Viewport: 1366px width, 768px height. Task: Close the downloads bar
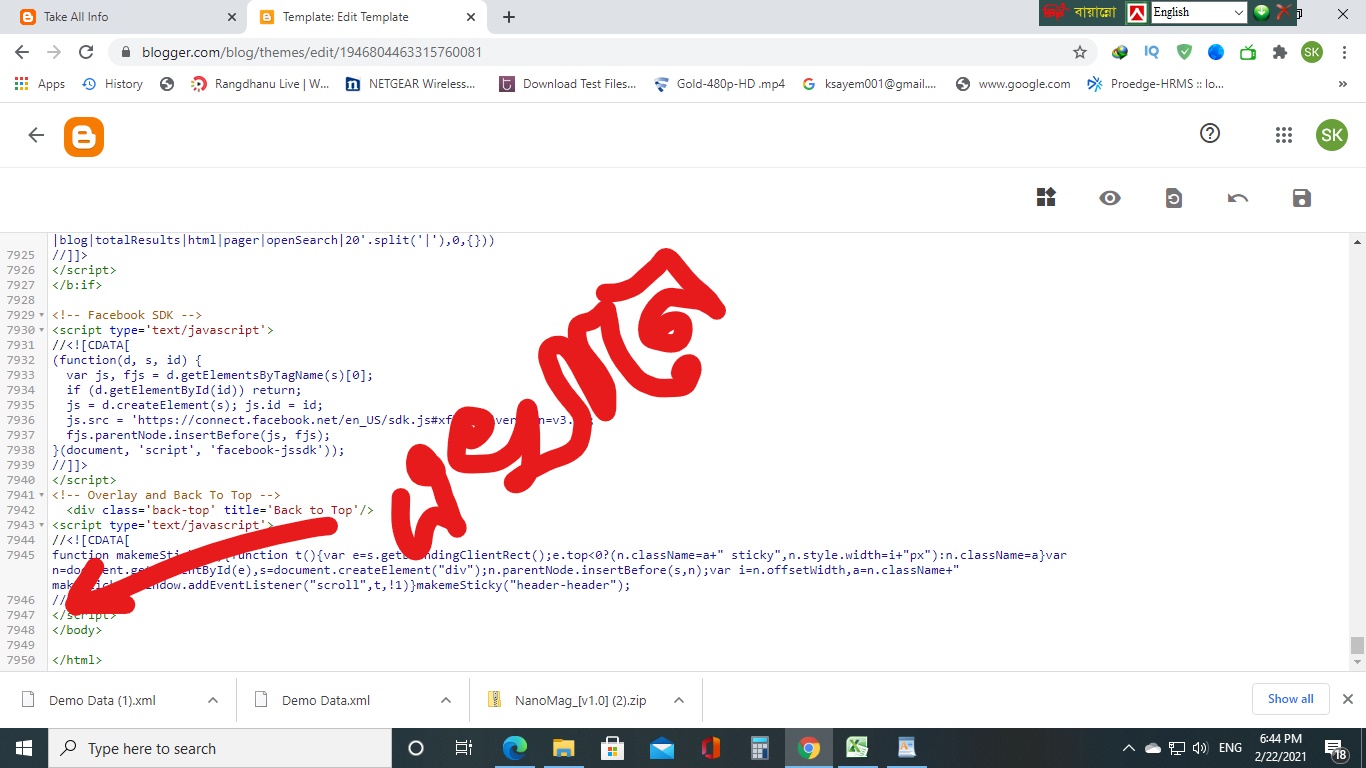click(x=1347, y=699)
